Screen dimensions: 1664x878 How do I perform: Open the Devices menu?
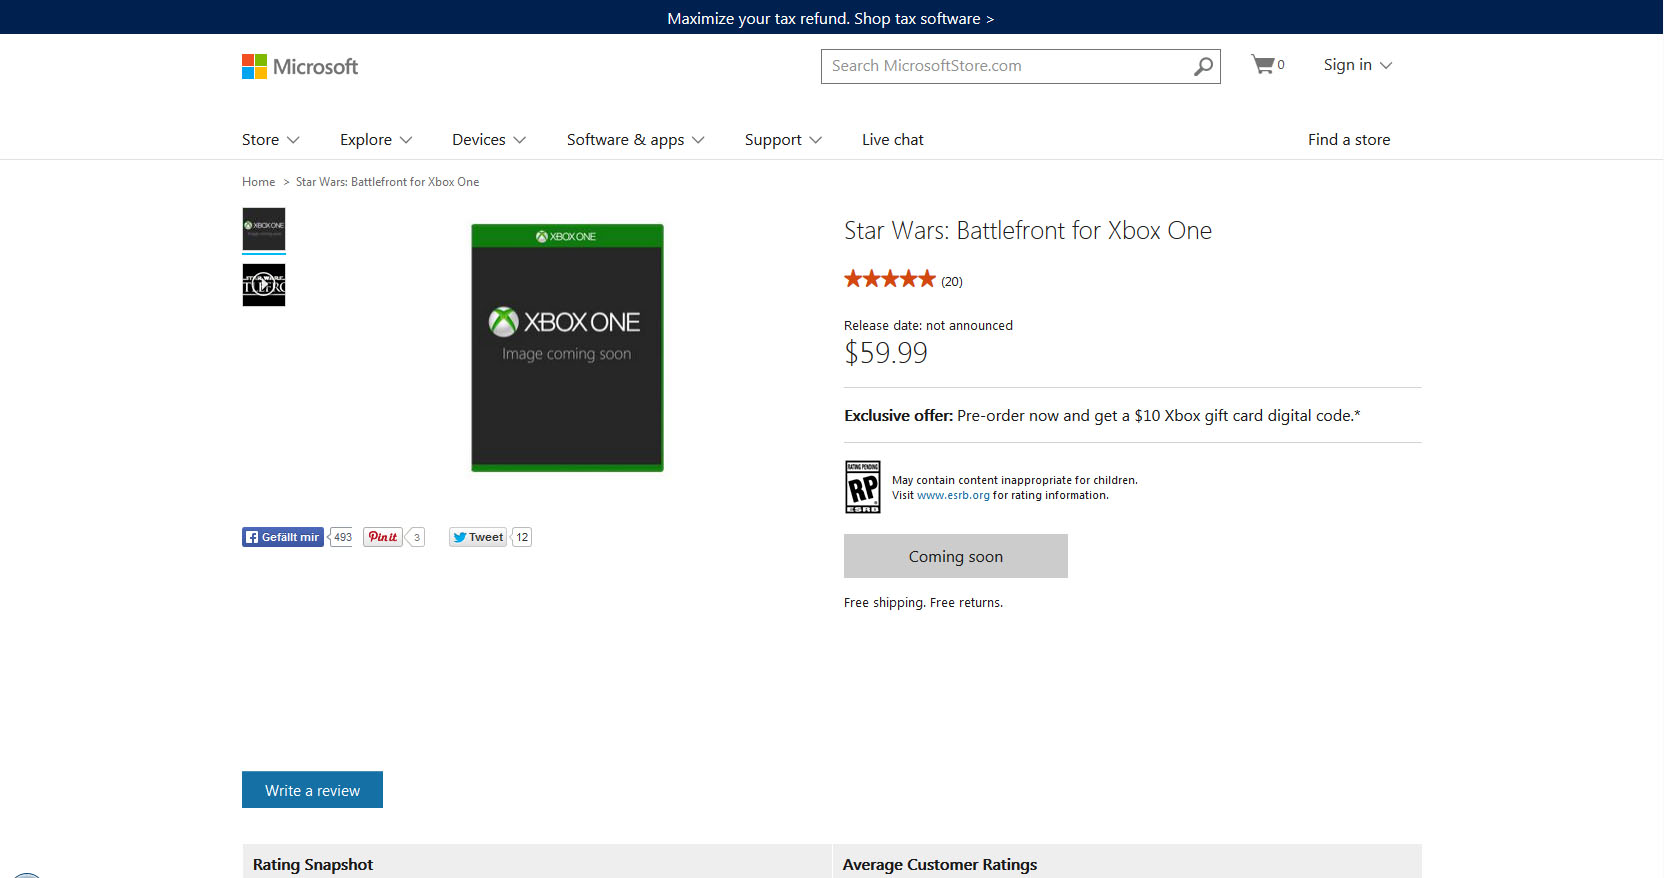click(x=489, y=140)
